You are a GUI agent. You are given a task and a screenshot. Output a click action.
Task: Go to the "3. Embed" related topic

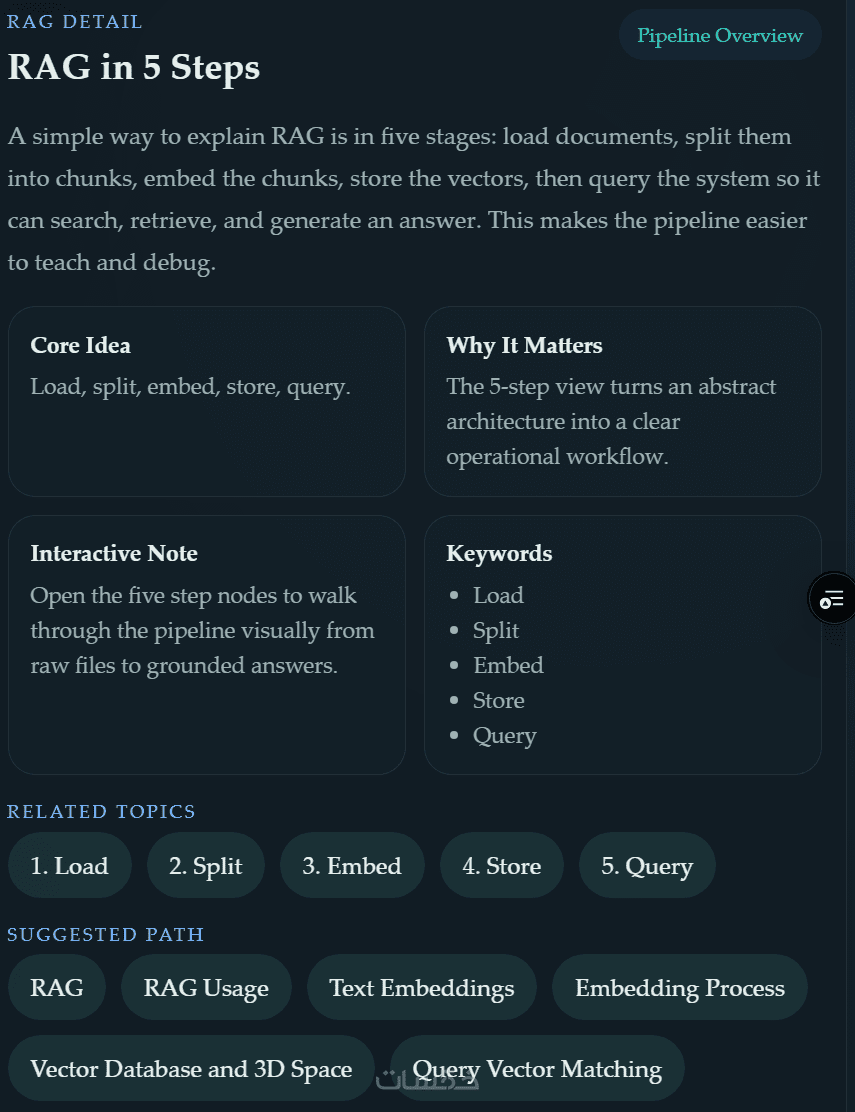tap(352, 866)
